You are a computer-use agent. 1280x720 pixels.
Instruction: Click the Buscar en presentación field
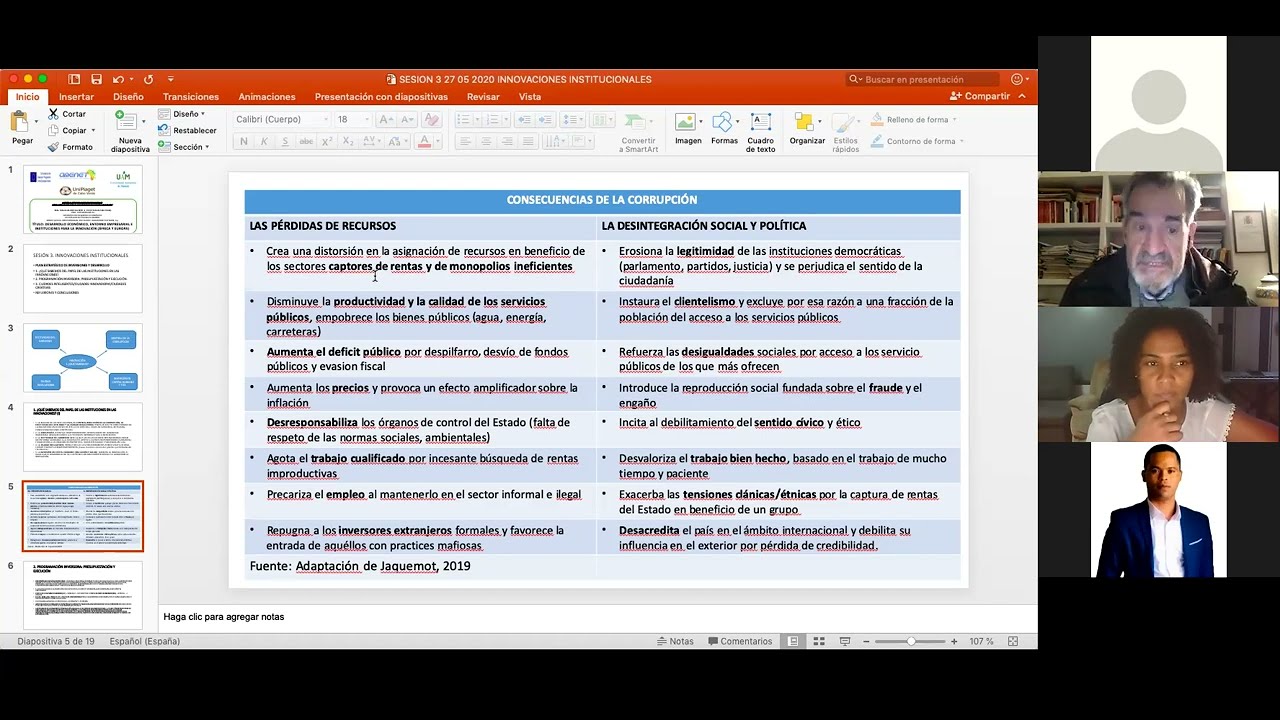point(922,79)
